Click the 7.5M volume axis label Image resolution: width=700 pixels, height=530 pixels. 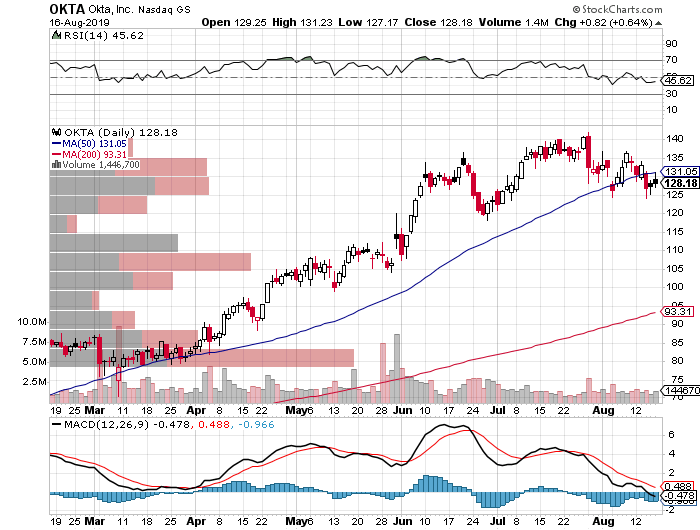[x=34, y=342]
